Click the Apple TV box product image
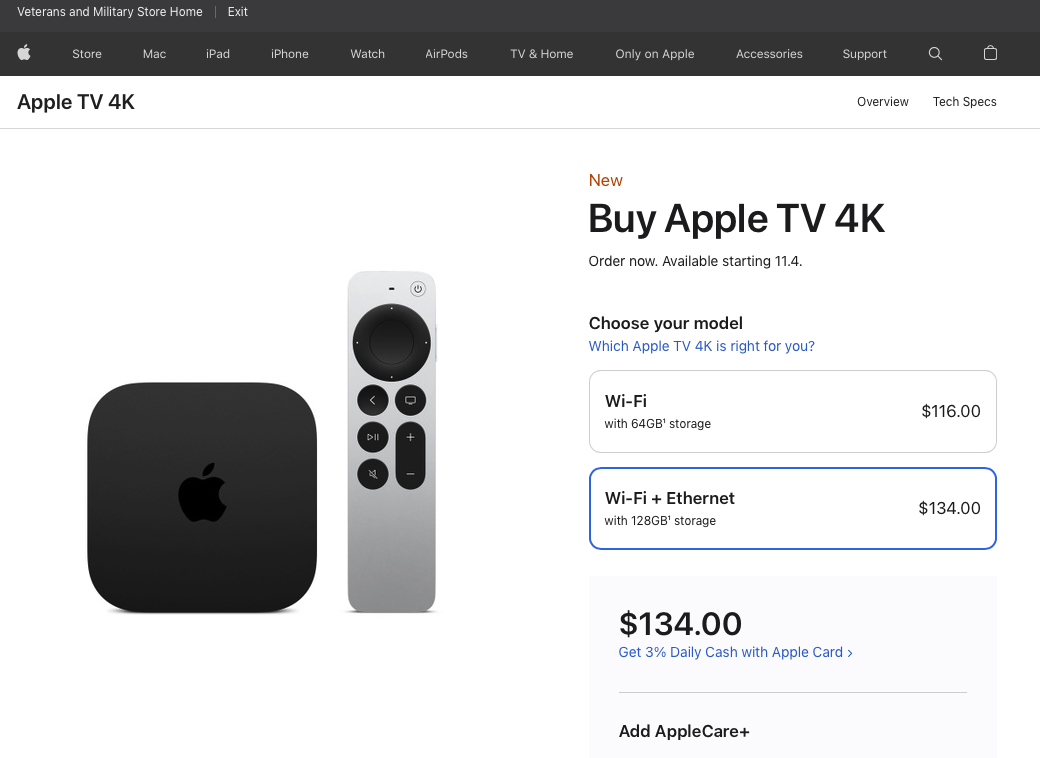 click(202, 497)
